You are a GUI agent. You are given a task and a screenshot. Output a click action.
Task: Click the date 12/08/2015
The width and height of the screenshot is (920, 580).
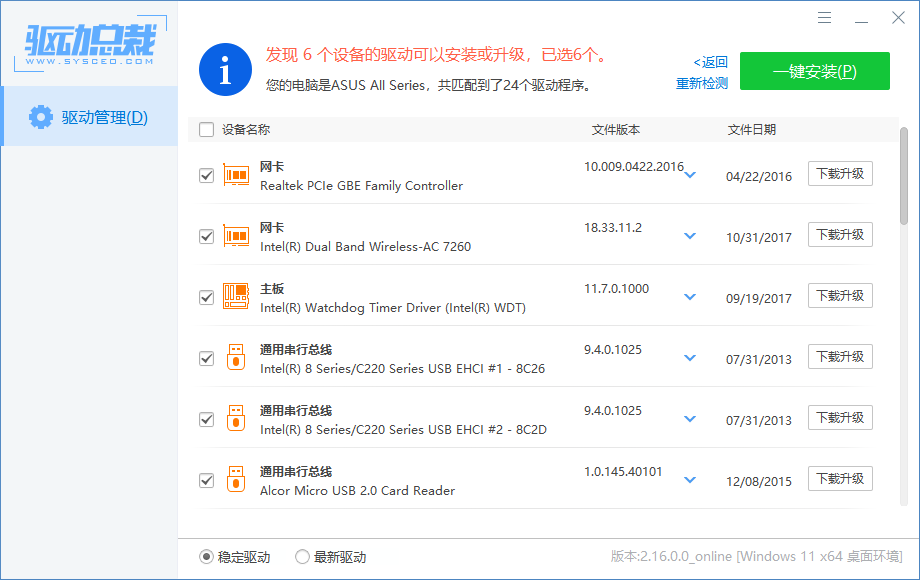(x=759, y=481)
